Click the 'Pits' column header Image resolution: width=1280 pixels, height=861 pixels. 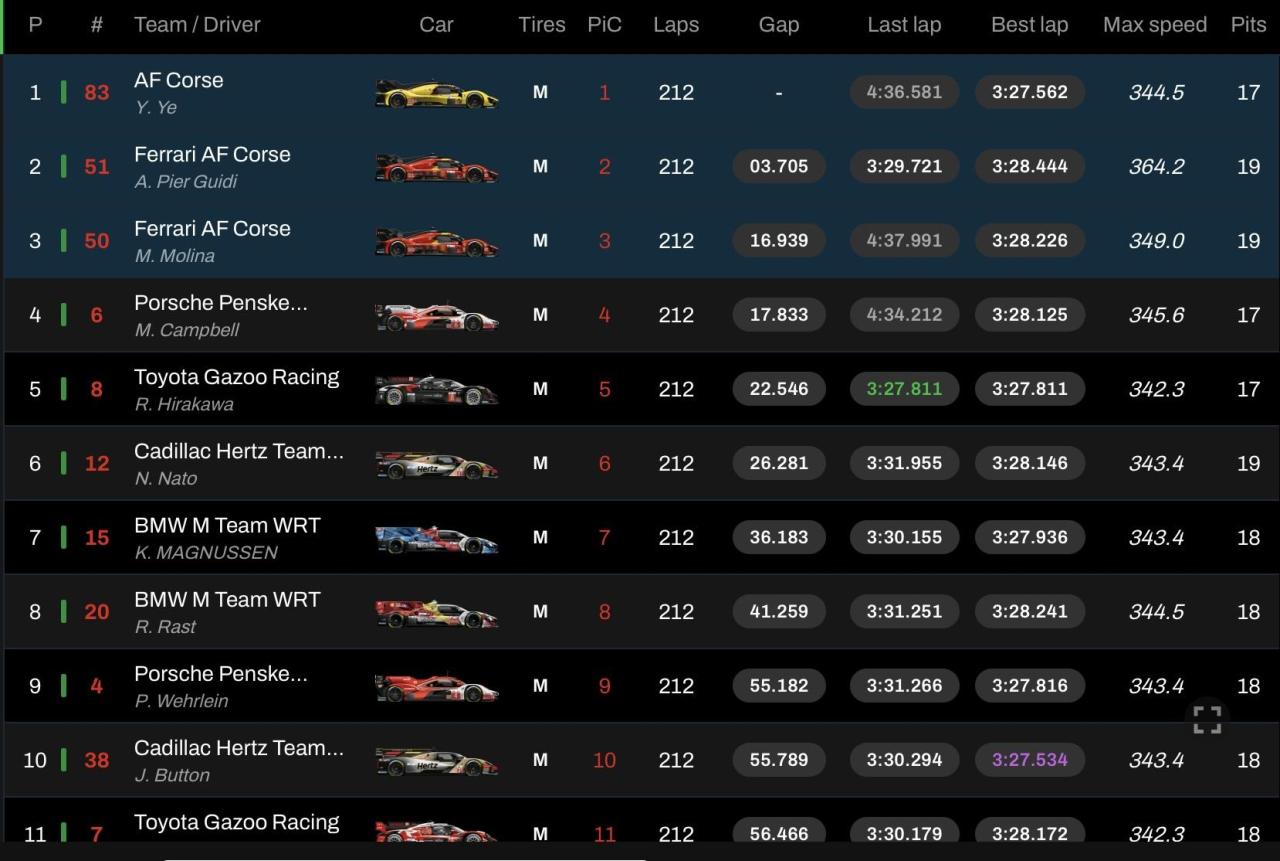click(1248, 25)
